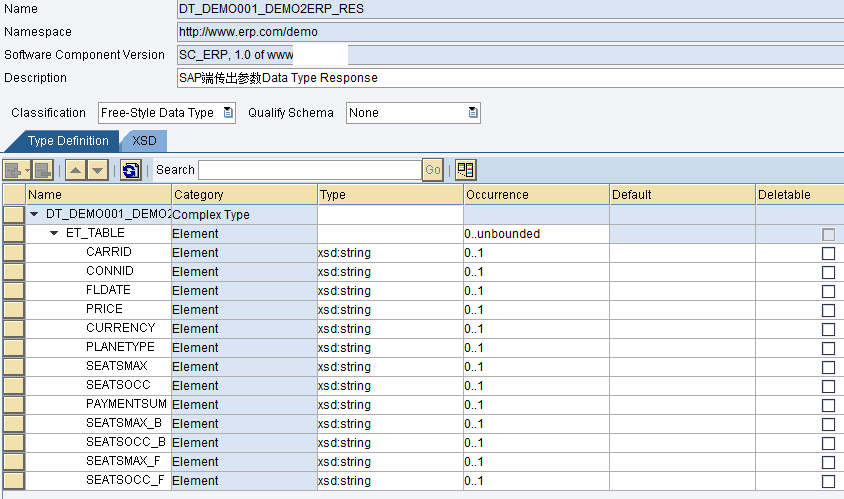844x499 pixels.
Task: Click the insert row toolbar icon
Action: [x=14, y=170]
